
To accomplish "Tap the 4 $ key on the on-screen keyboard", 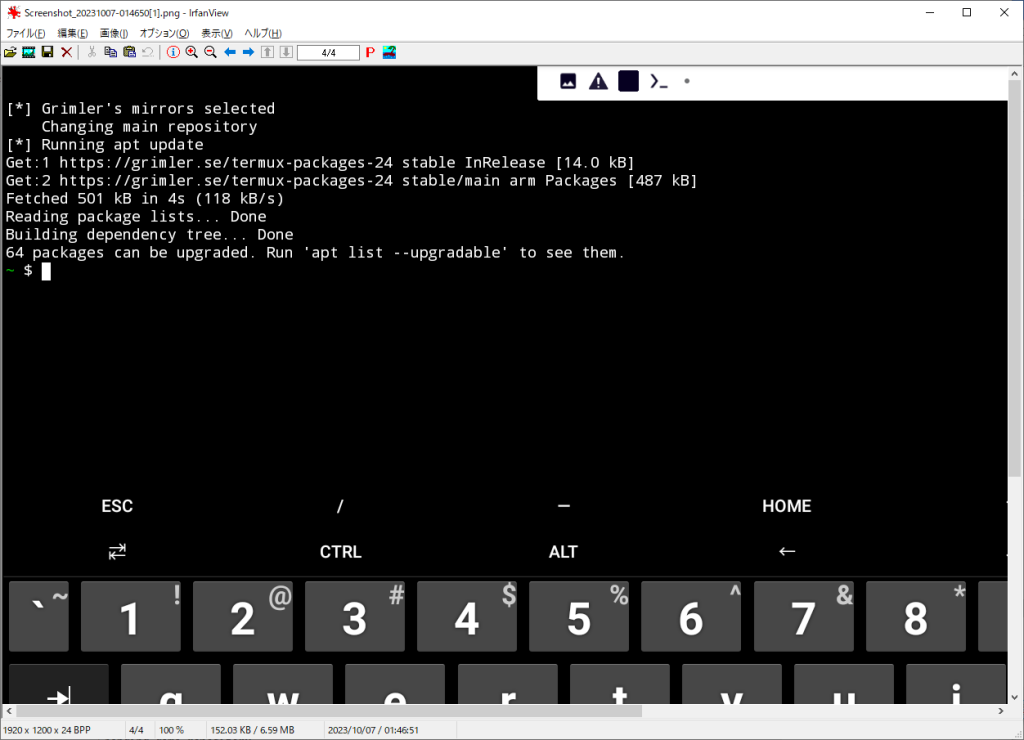I will pos(467,616).
